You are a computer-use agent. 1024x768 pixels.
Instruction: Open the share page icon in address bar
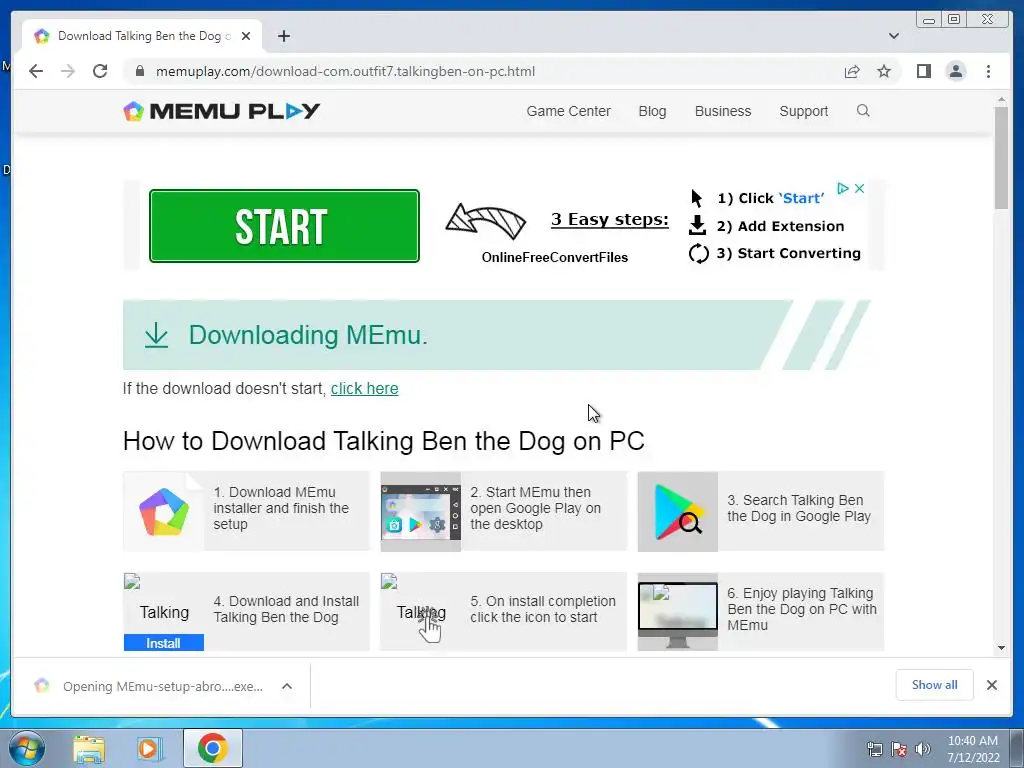point(852,71)
